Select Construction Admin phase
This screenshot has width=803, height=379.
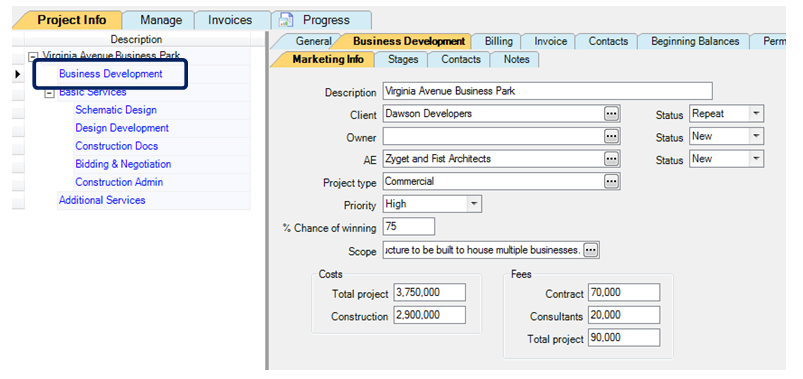pyautogui.click(x=119, y=182)
